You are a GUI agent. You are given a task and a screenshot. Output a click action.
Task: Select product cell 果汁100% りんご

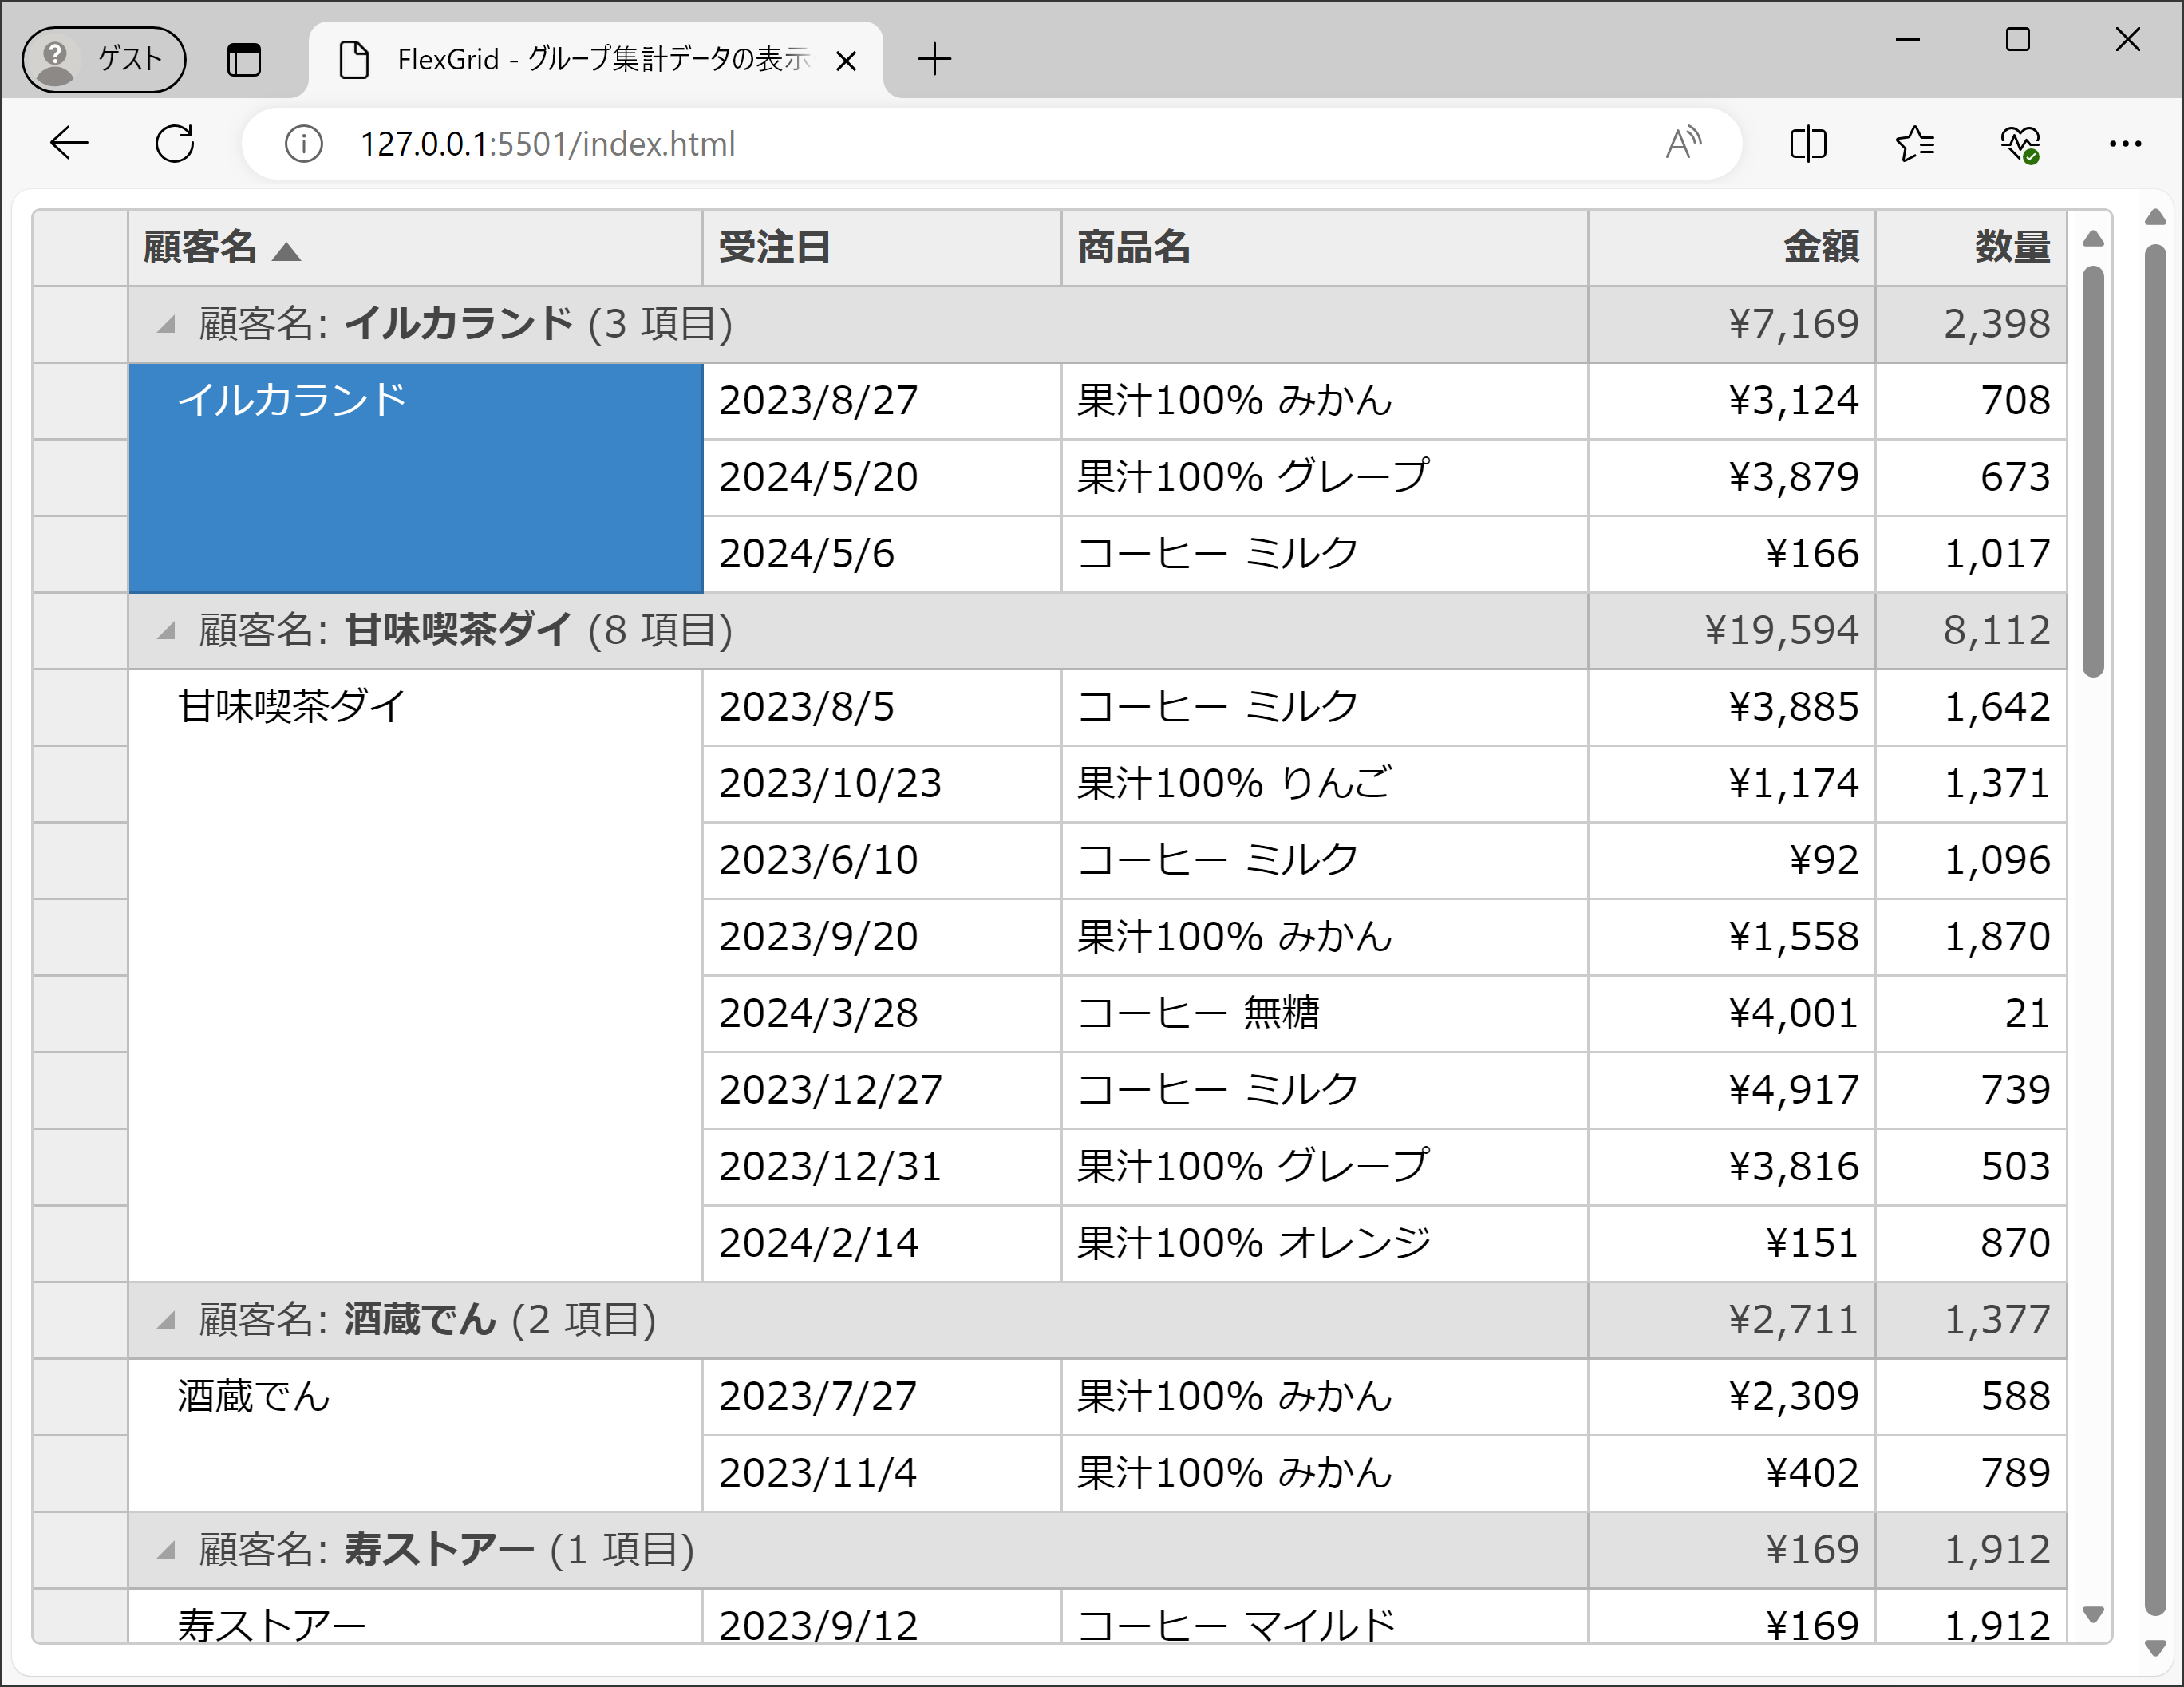[x=1324, y=784]
